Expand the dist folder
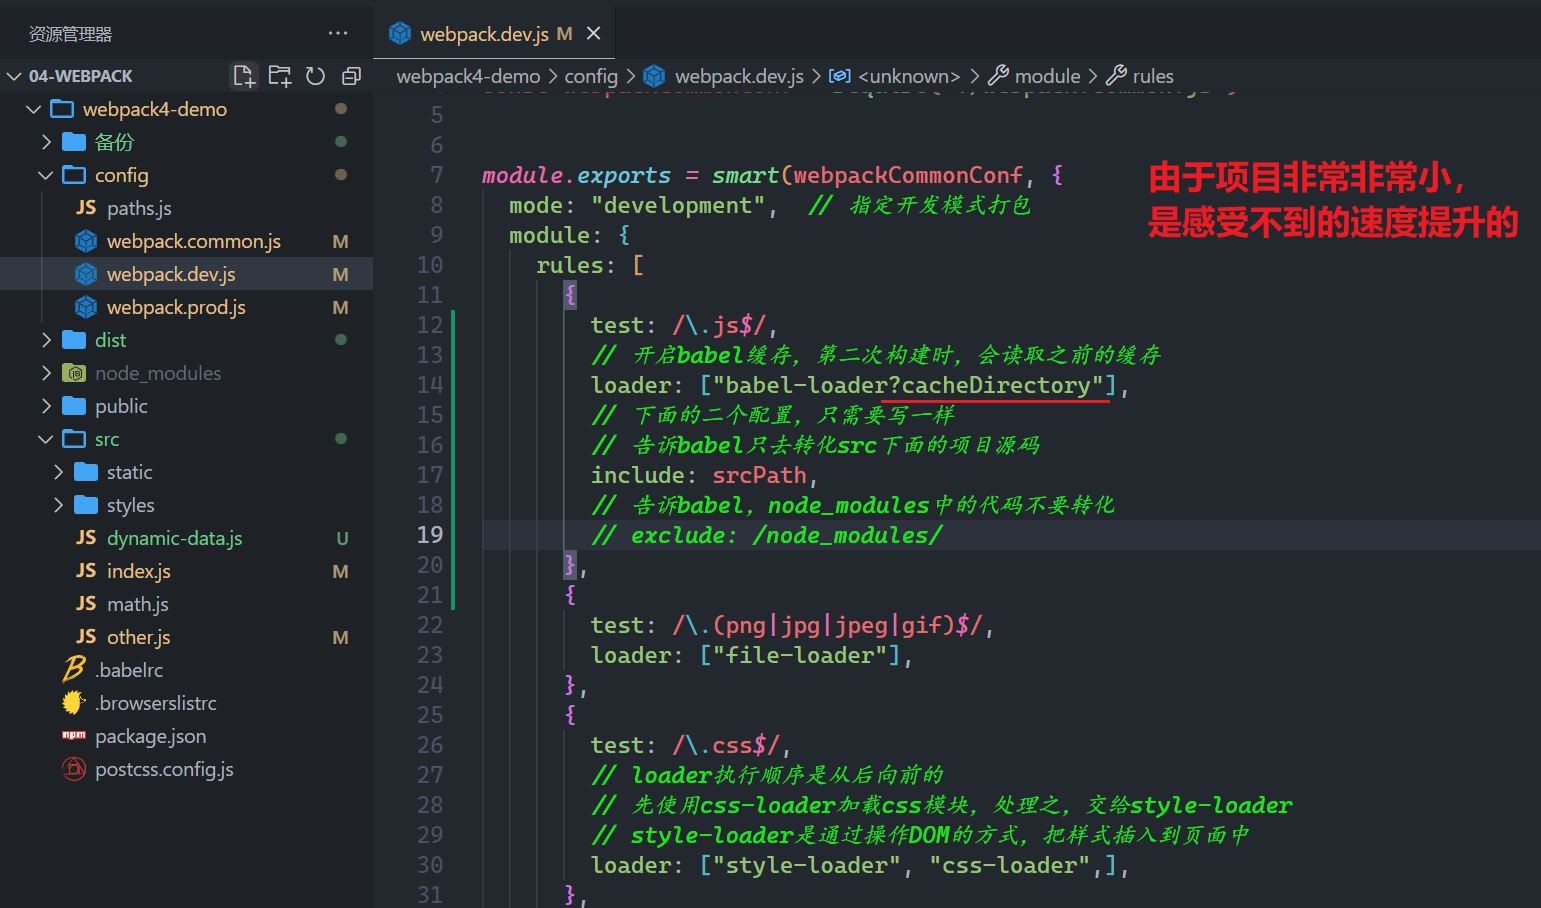This screenshot has width=1541, height=908. point(46,340)
